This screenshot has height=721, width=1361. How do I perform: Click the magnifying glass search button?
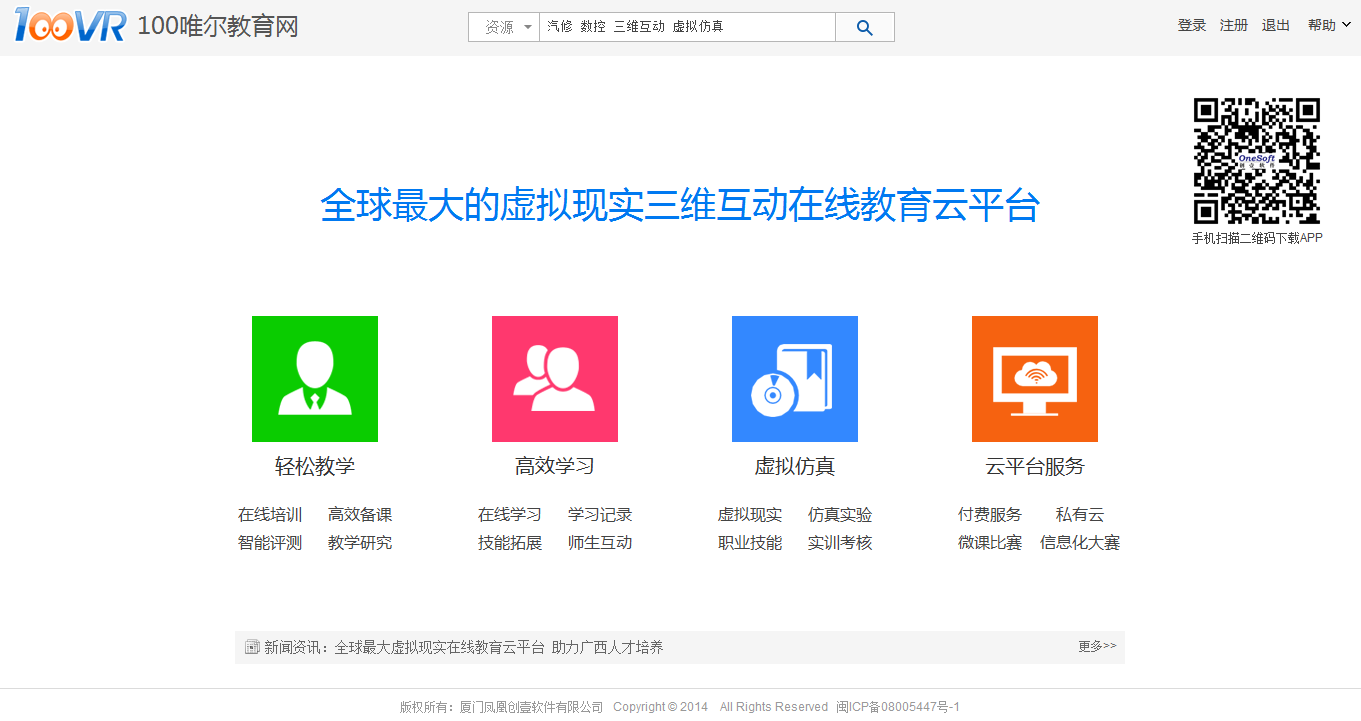tap(865, 28)
